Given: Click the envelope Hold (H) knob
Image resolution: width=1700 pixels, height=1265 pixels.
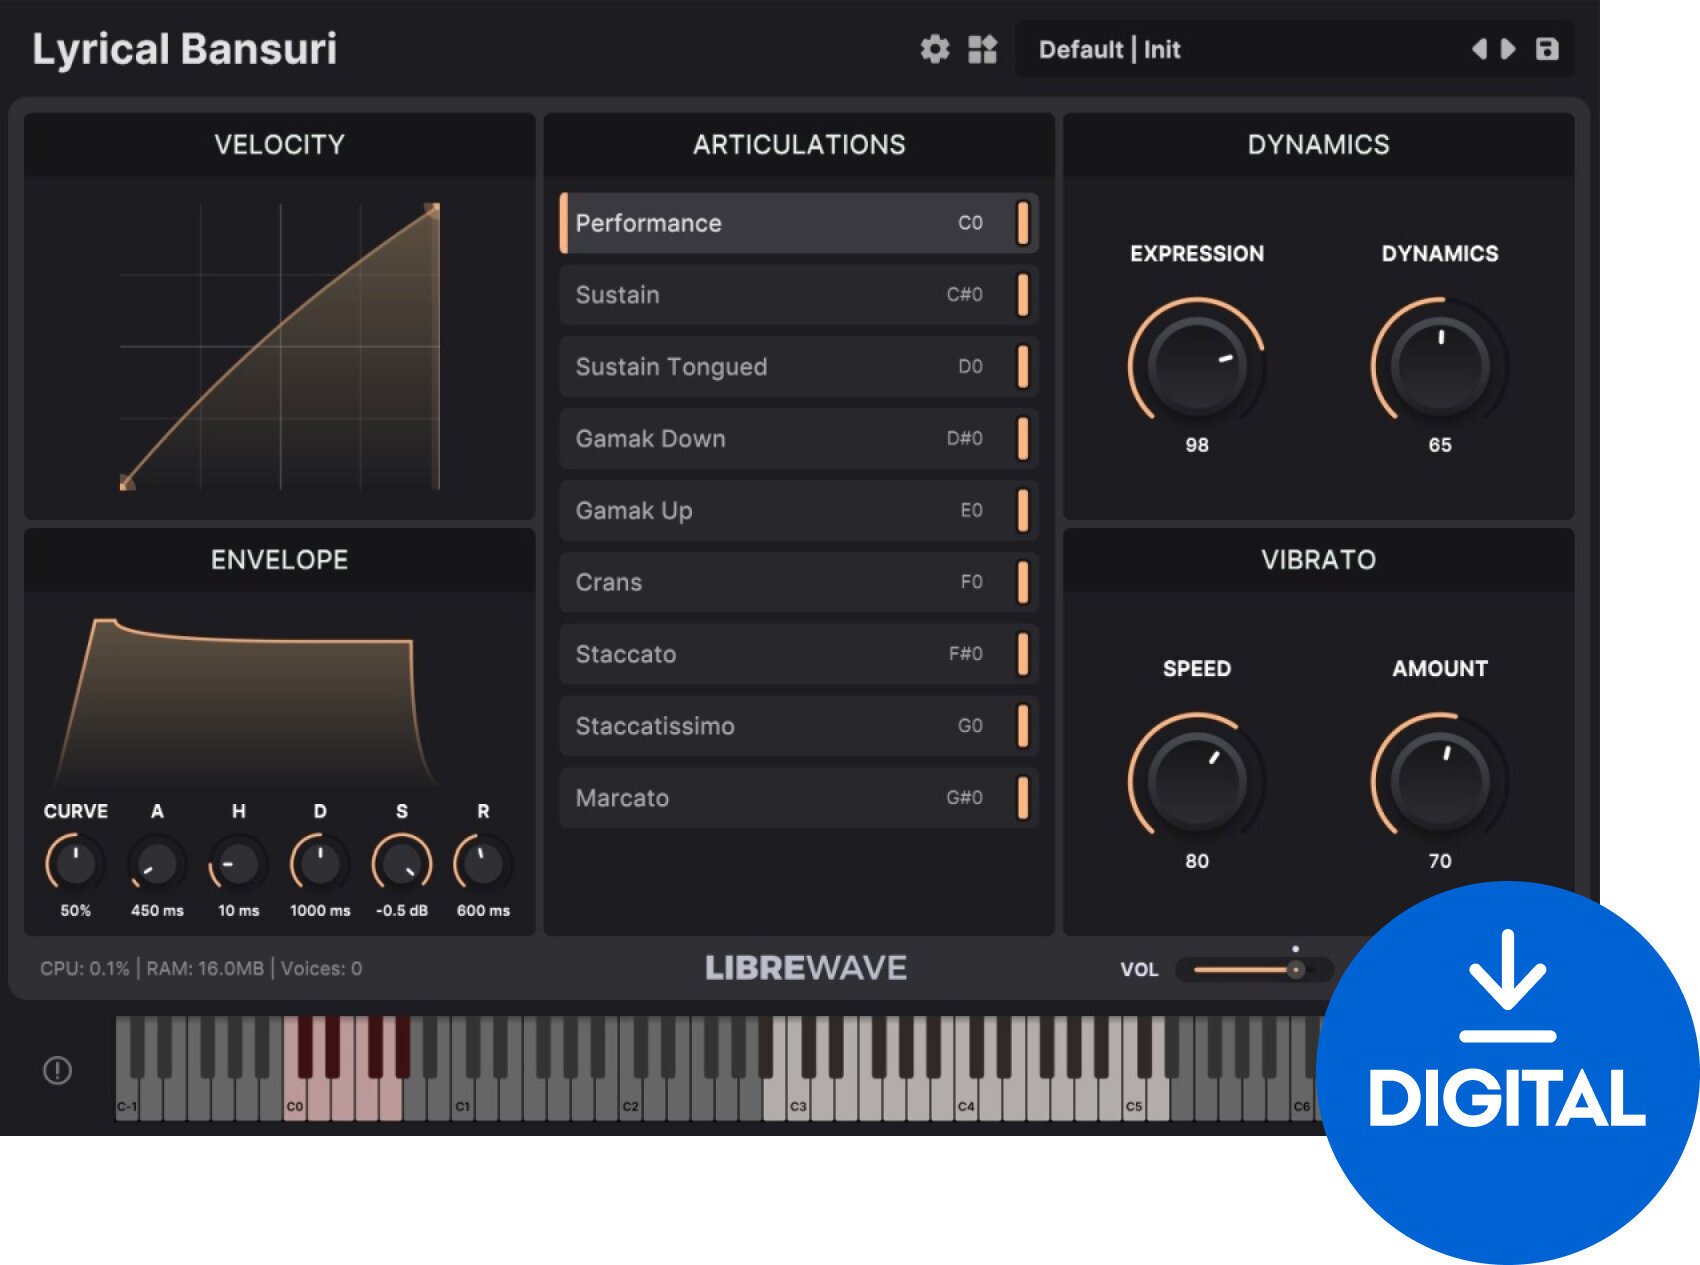Looking at the screenshot, I should [238, 864].
